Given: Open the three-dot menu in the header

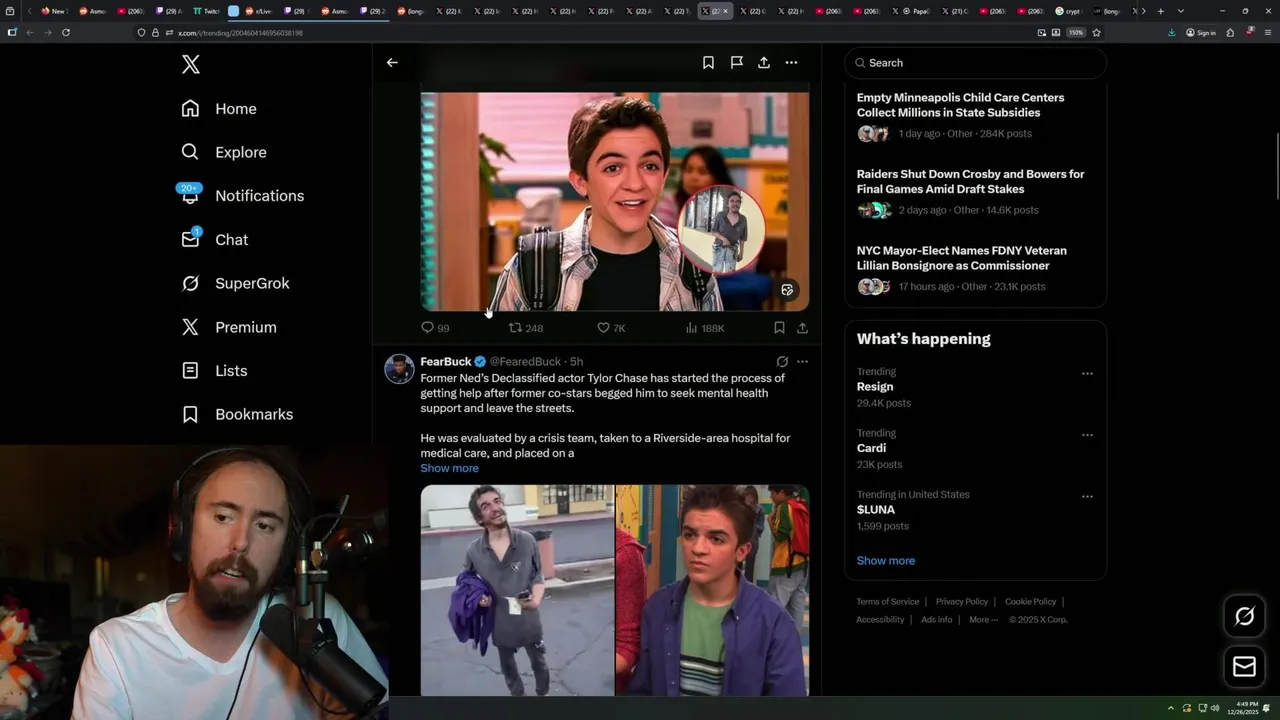Looking at the screenshot, I should pos(791,62).
